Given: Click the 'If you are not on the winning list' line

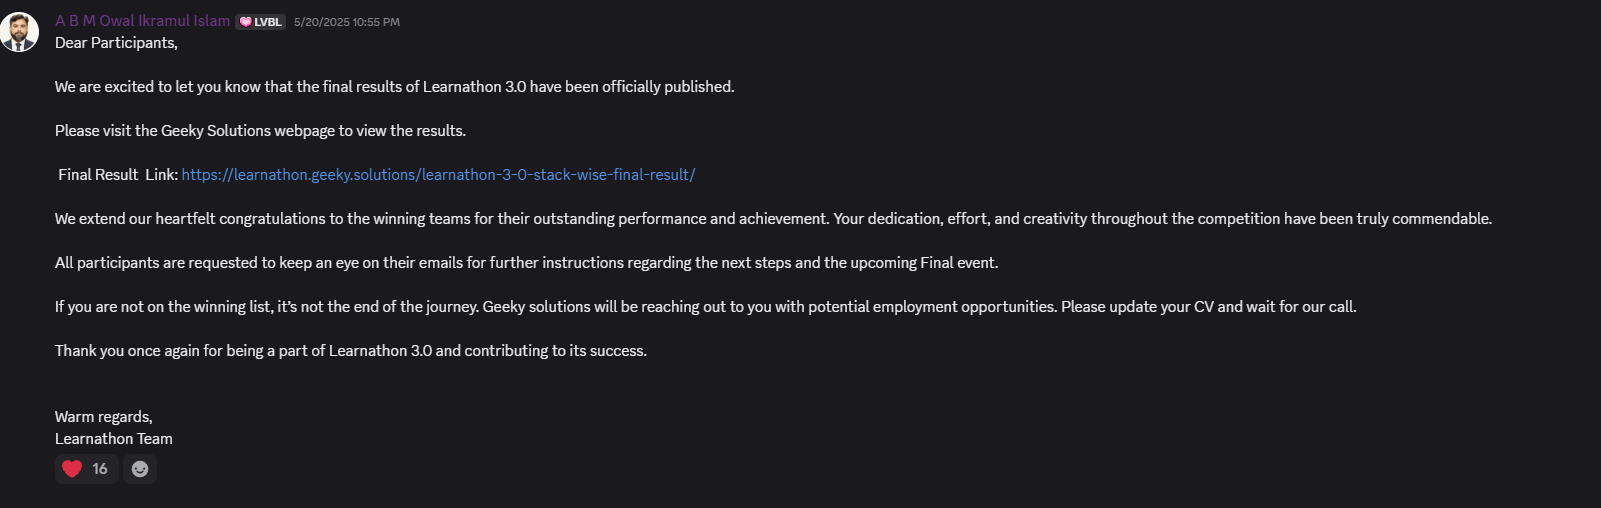Looking at the screenshot, I should [705, 307].
